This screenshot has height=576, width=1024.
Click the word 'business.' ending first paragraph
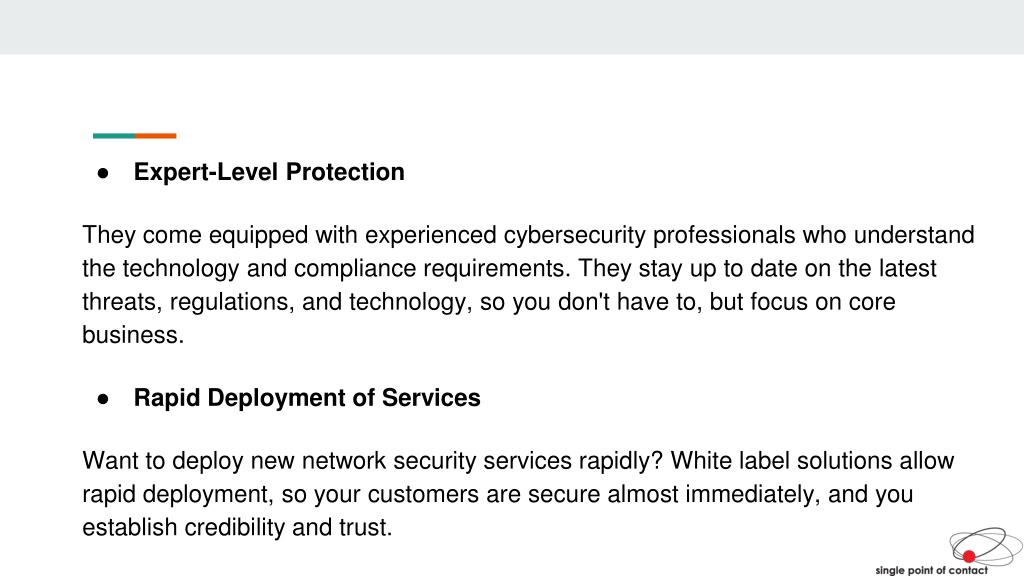click(133, 335)
